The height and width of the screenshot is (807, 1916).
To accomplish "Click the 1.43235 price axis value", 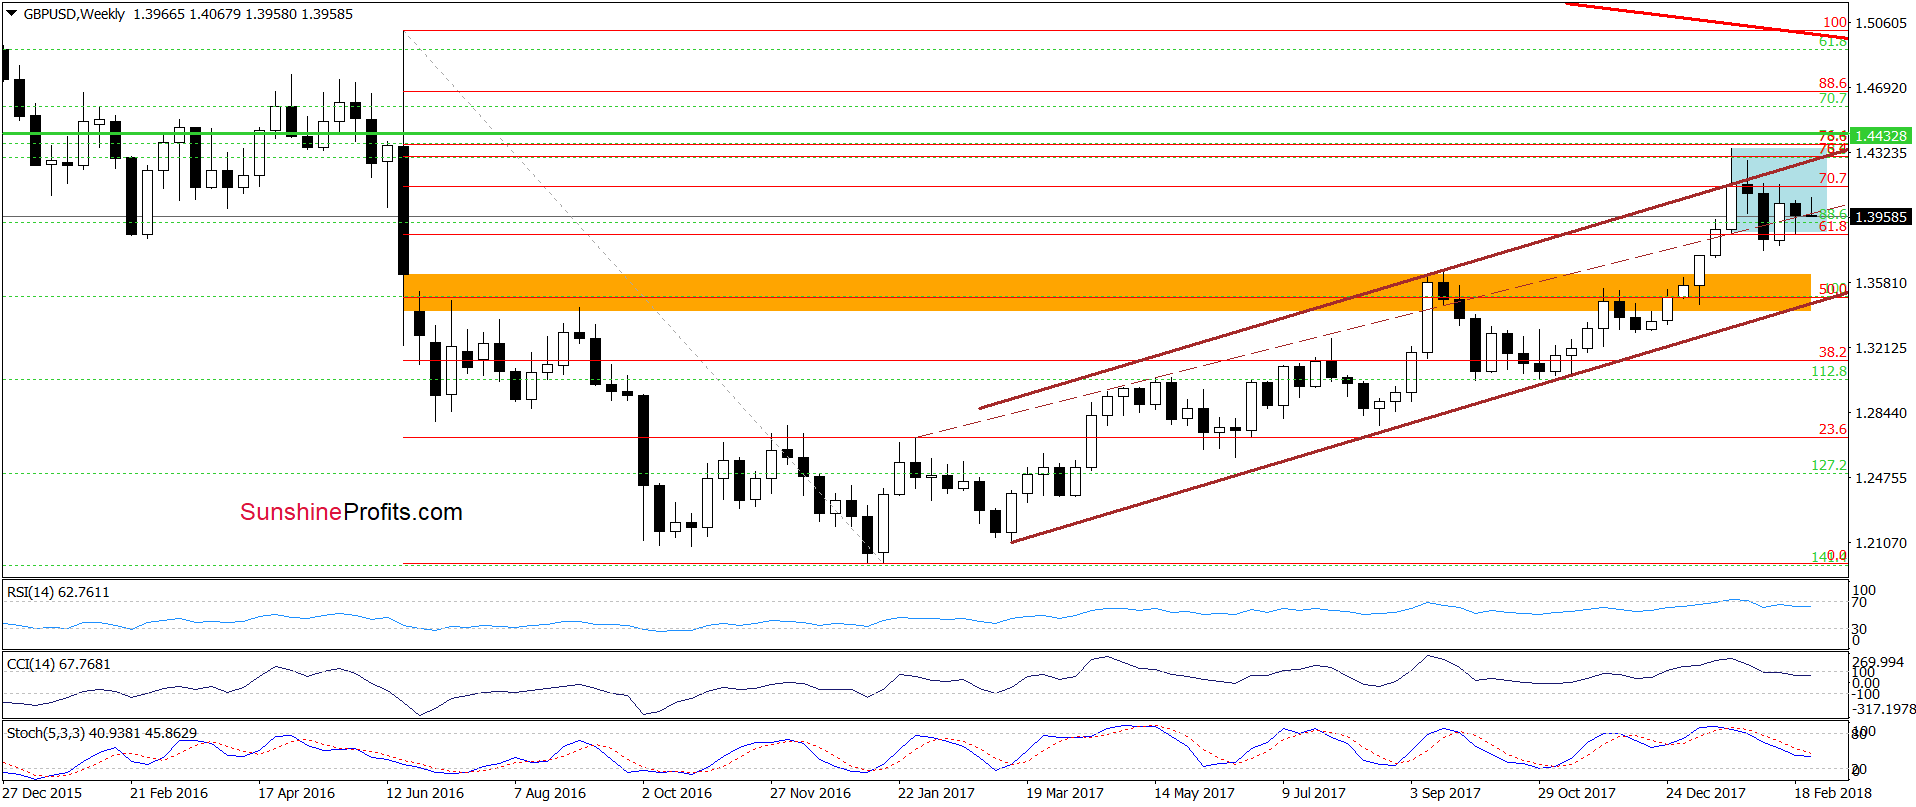I will 1881,153.
